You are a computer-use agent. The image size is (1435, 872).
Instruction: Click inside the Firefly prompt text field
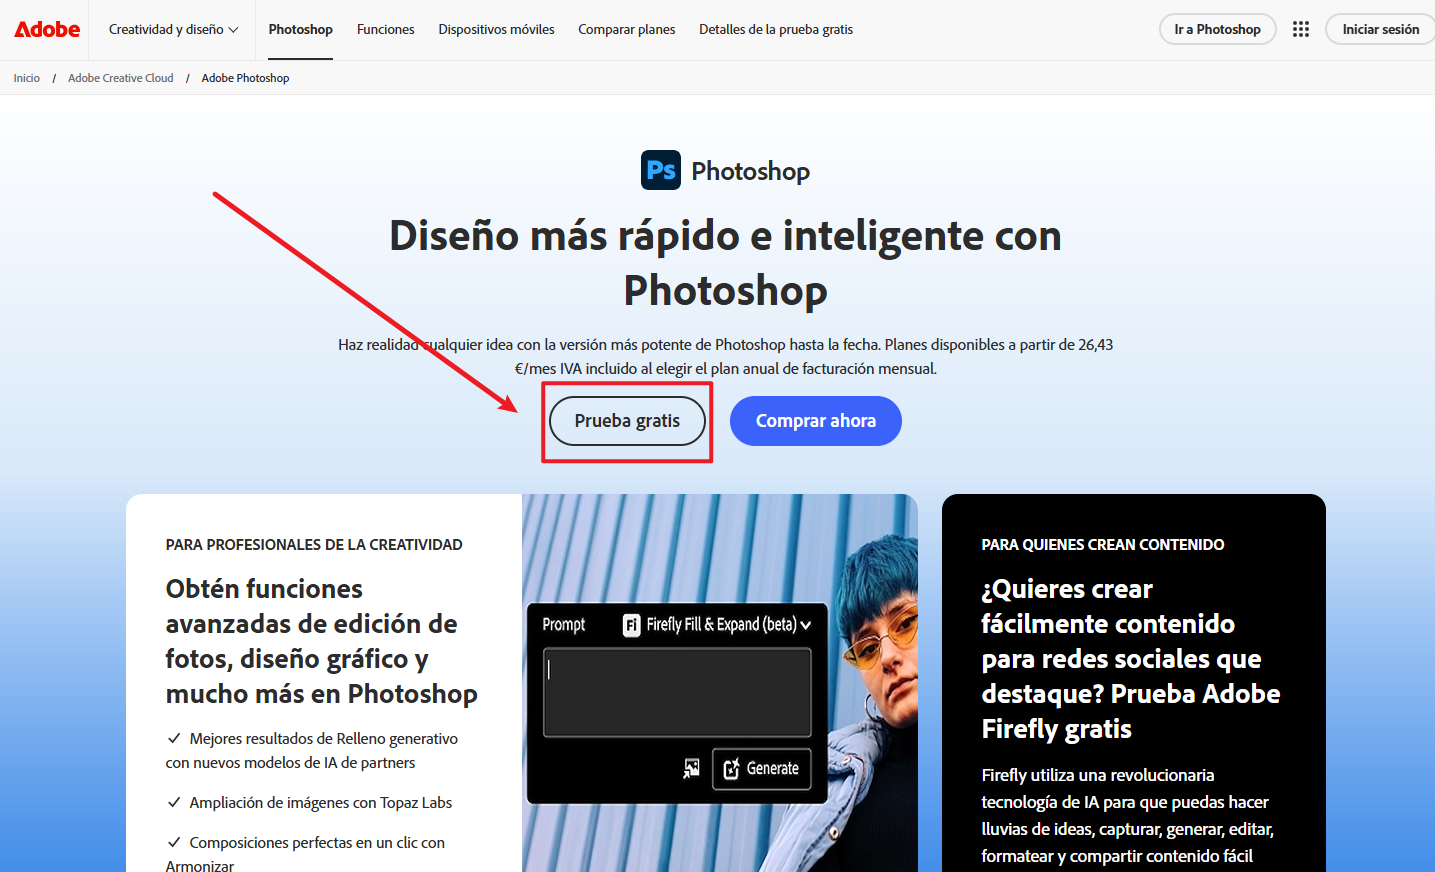point(676,690)
